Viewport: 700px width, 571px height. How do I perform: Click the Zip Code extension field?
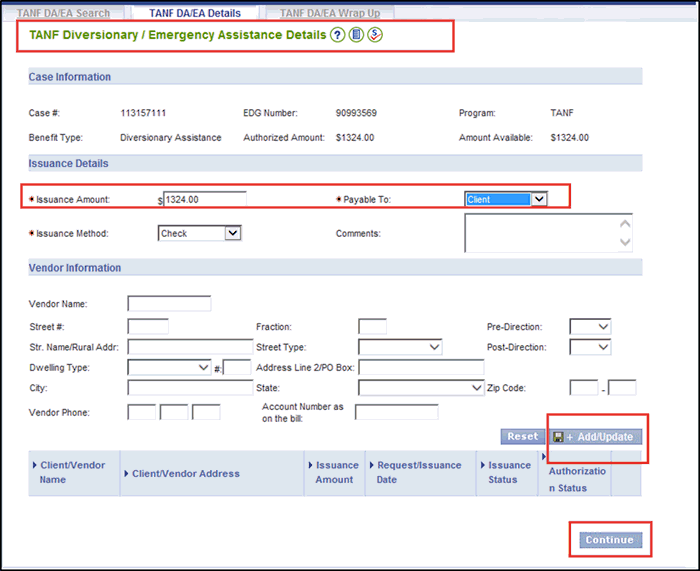click(x=622, y=388)
